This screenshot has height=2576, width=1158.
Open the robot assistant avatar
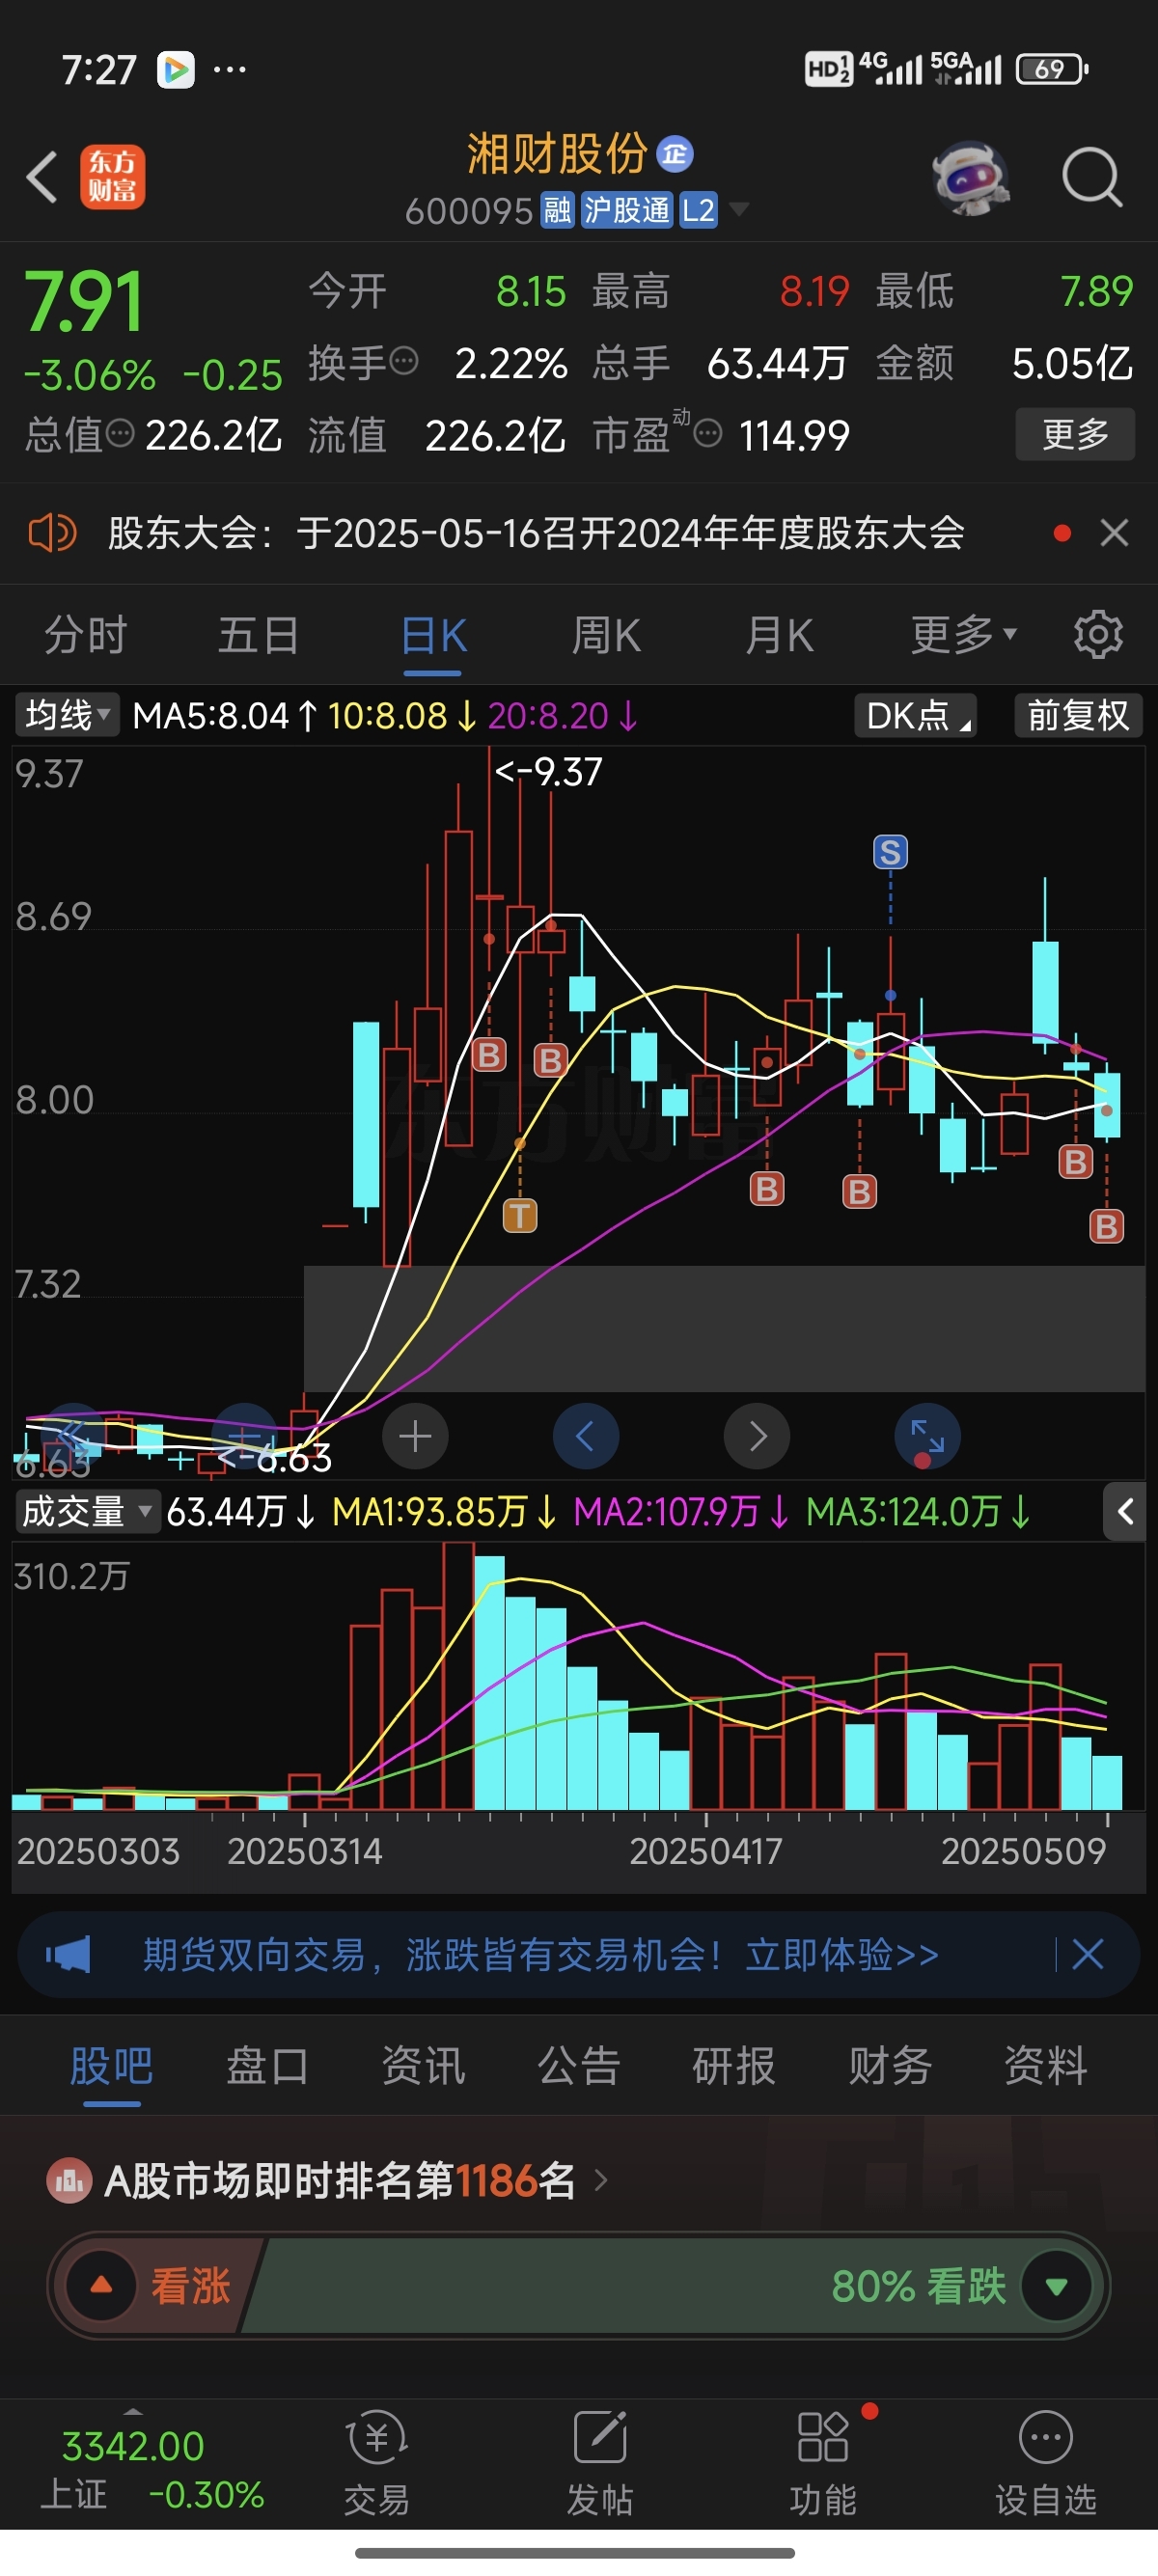tap(970, 177)
